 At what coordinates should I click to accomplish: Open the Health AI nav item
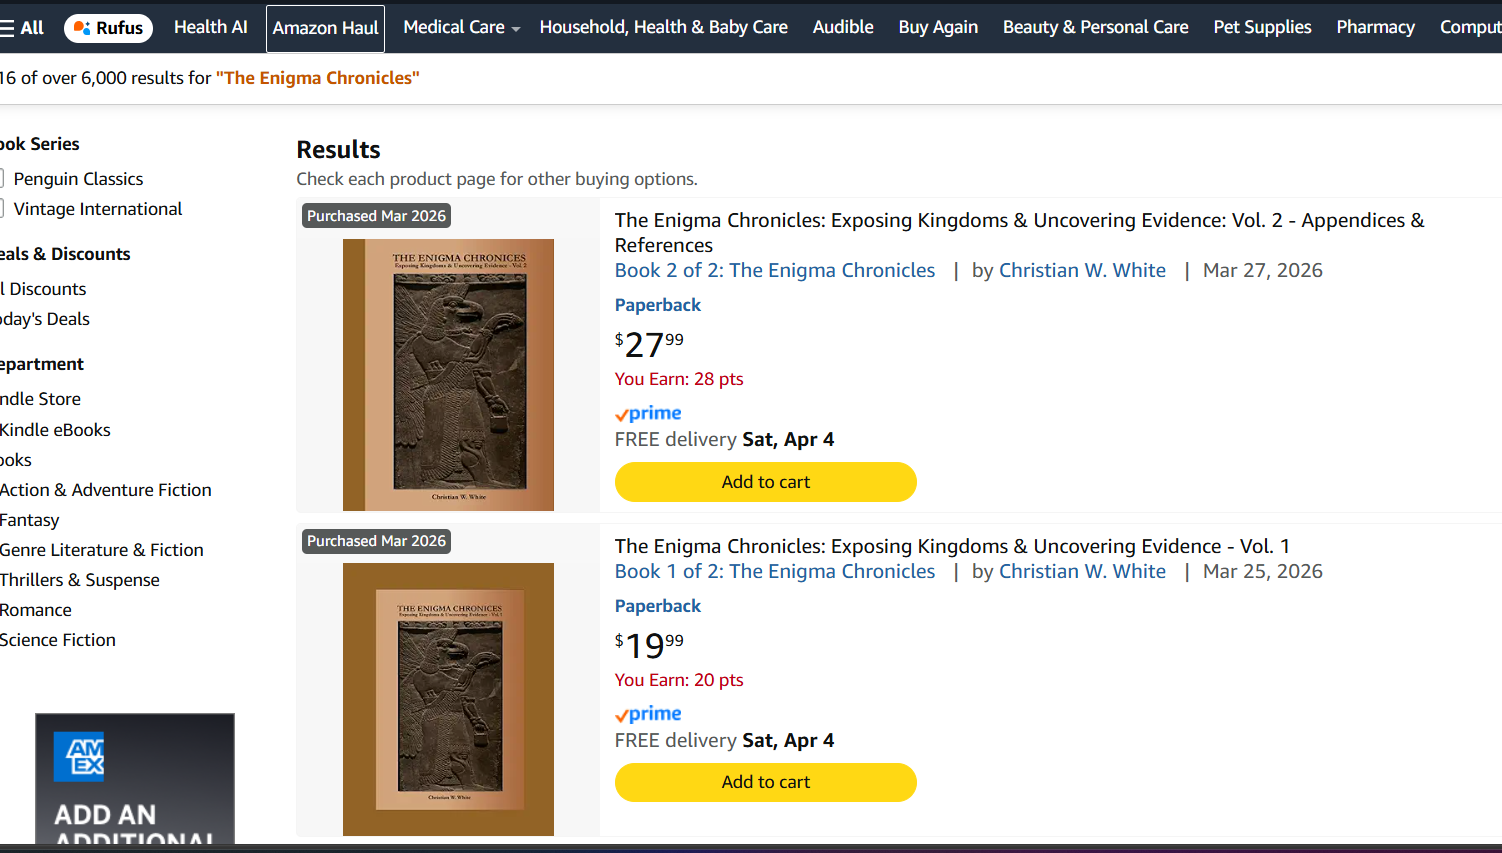(x=210, y=28)
